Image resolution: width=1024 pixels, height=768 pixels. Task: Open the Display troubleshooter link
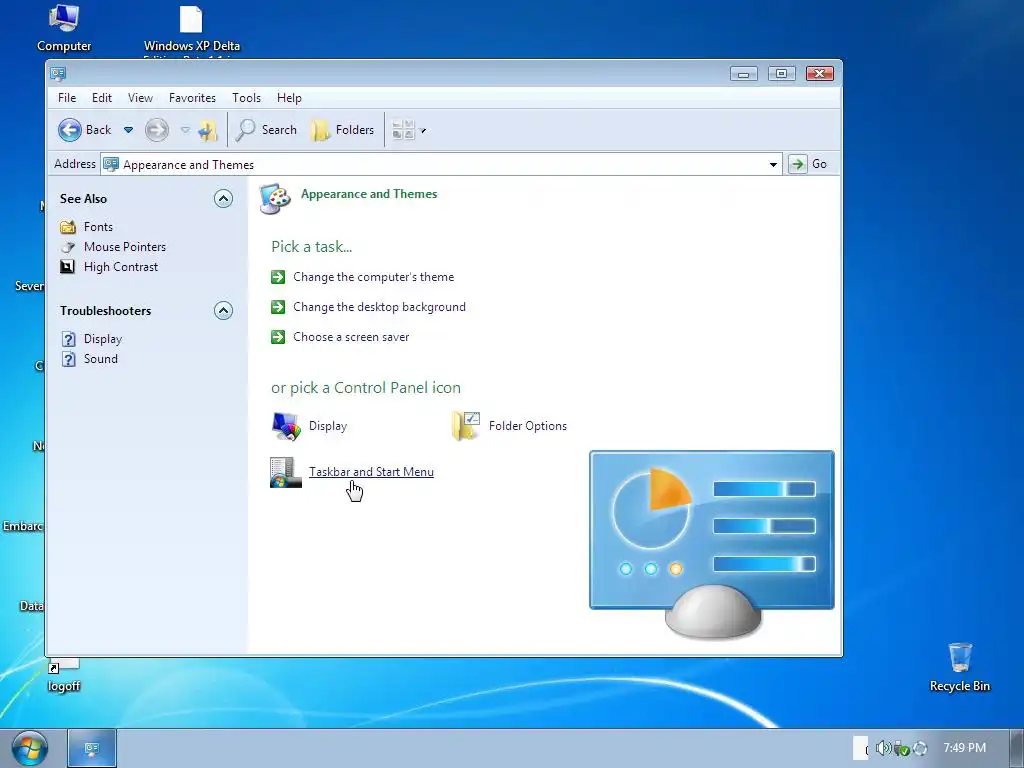click(x=103, y=339)
